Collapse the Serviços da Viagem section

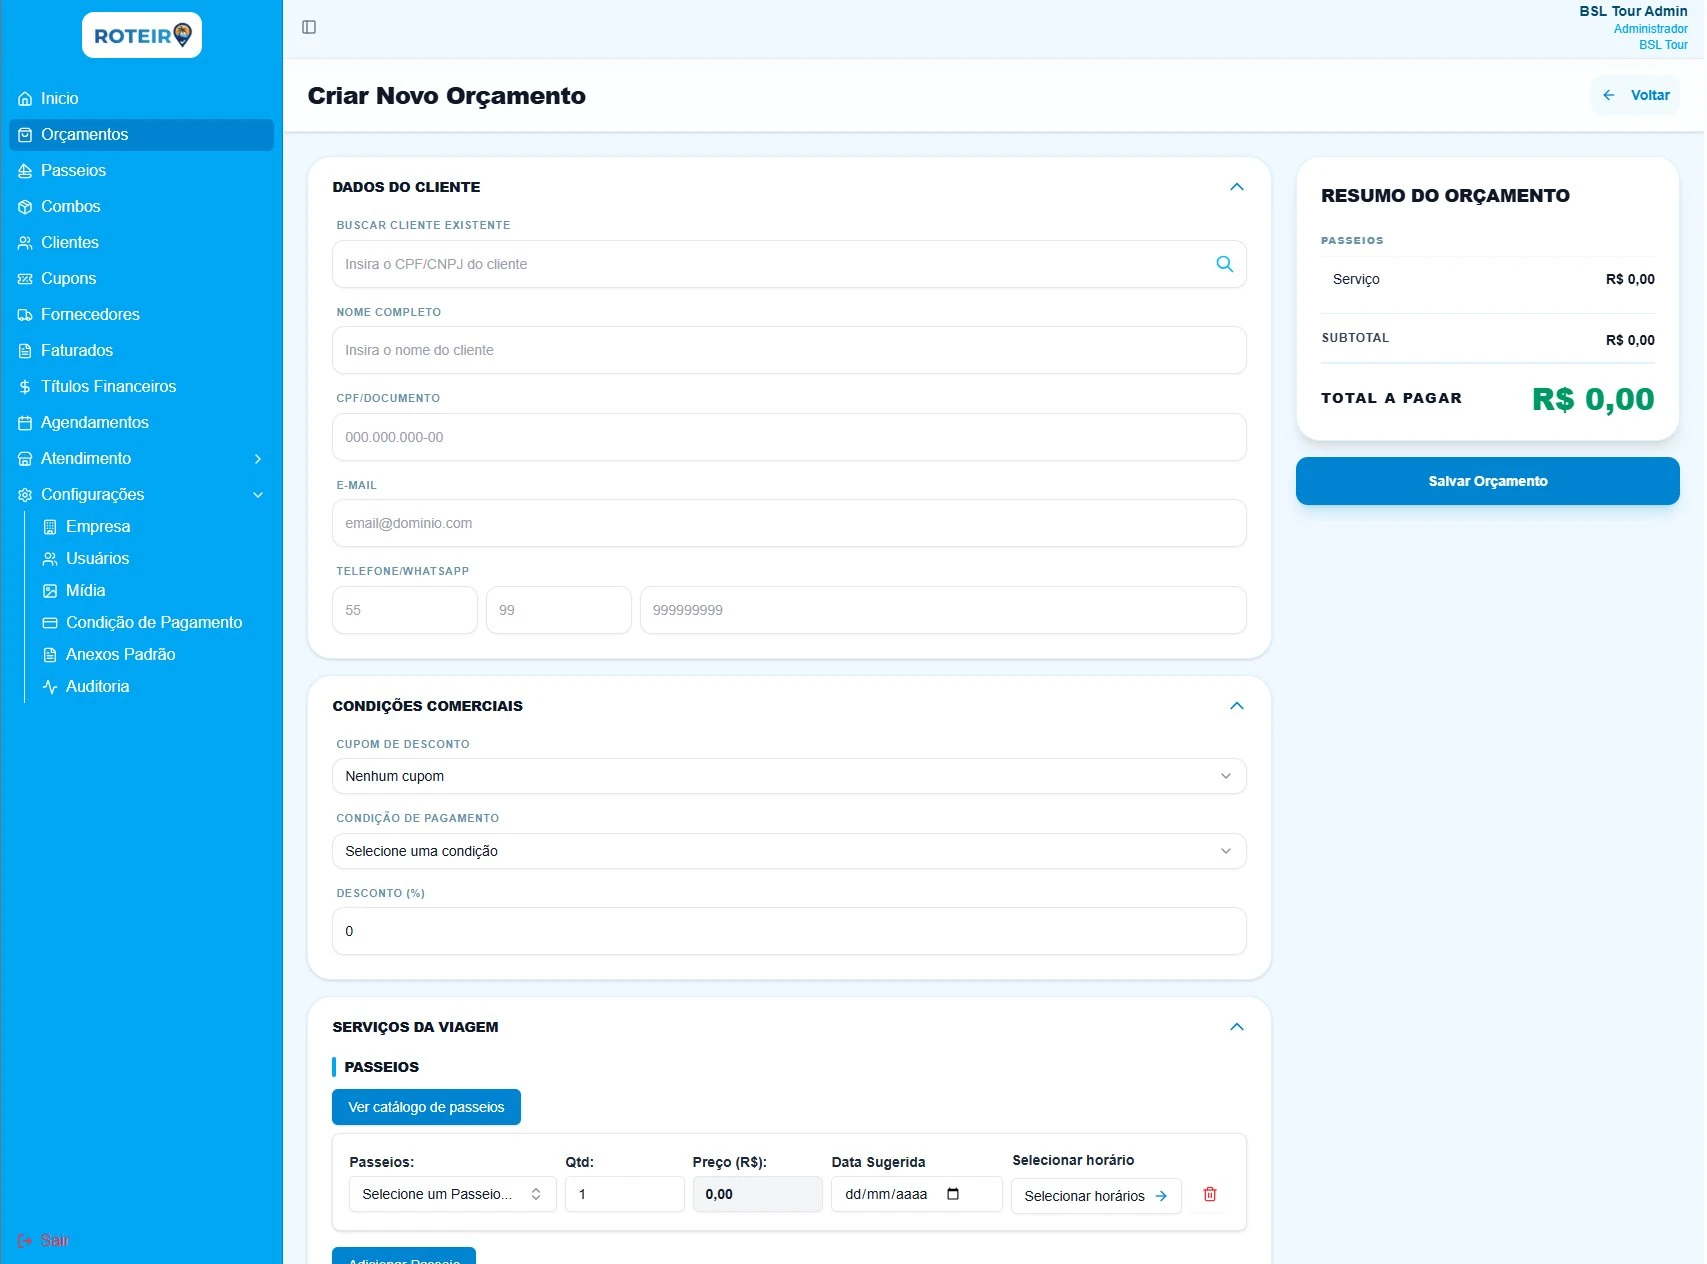[x=1236, y=1027]
